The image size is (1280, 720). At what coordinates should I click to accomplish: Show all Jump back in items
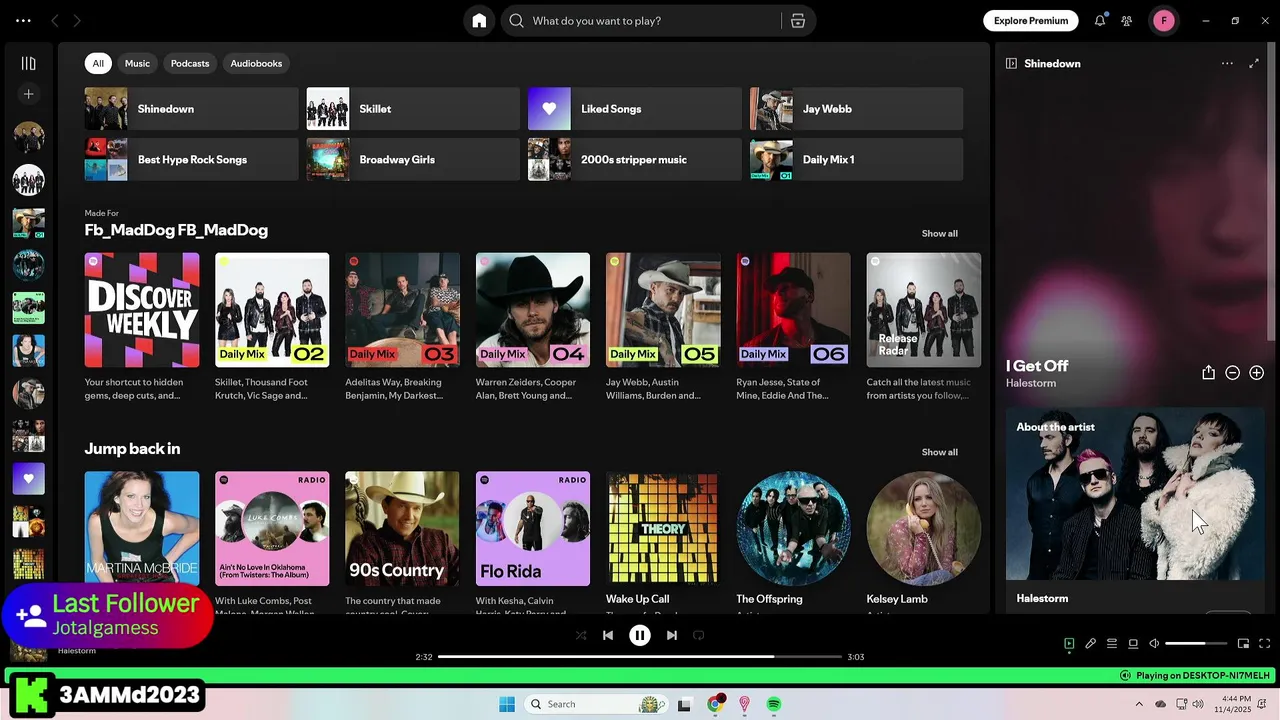[939, 452]
